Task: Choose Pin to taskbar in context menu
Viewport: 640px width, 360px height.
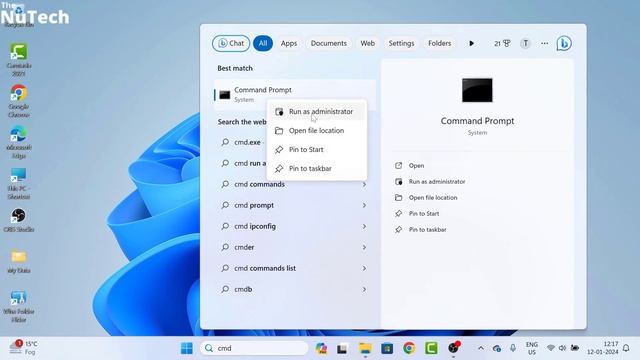Action: tap(317, 168)
